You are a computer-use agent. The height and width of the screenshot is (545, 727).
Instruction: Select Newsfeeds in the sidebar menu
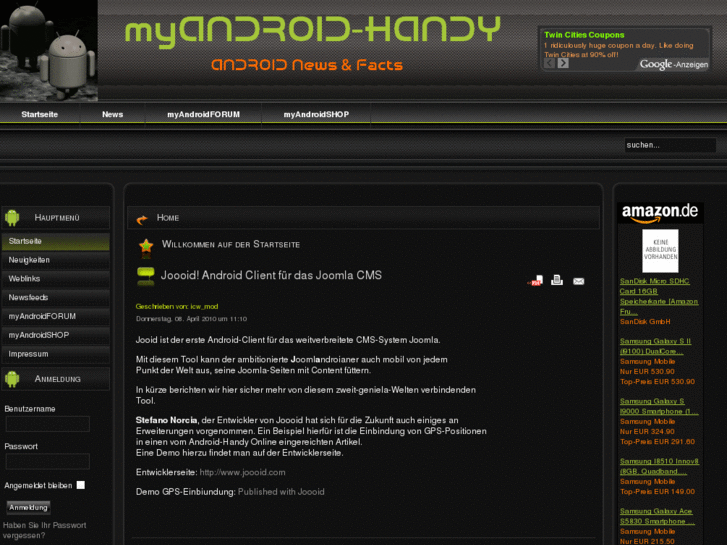(56, 297)
